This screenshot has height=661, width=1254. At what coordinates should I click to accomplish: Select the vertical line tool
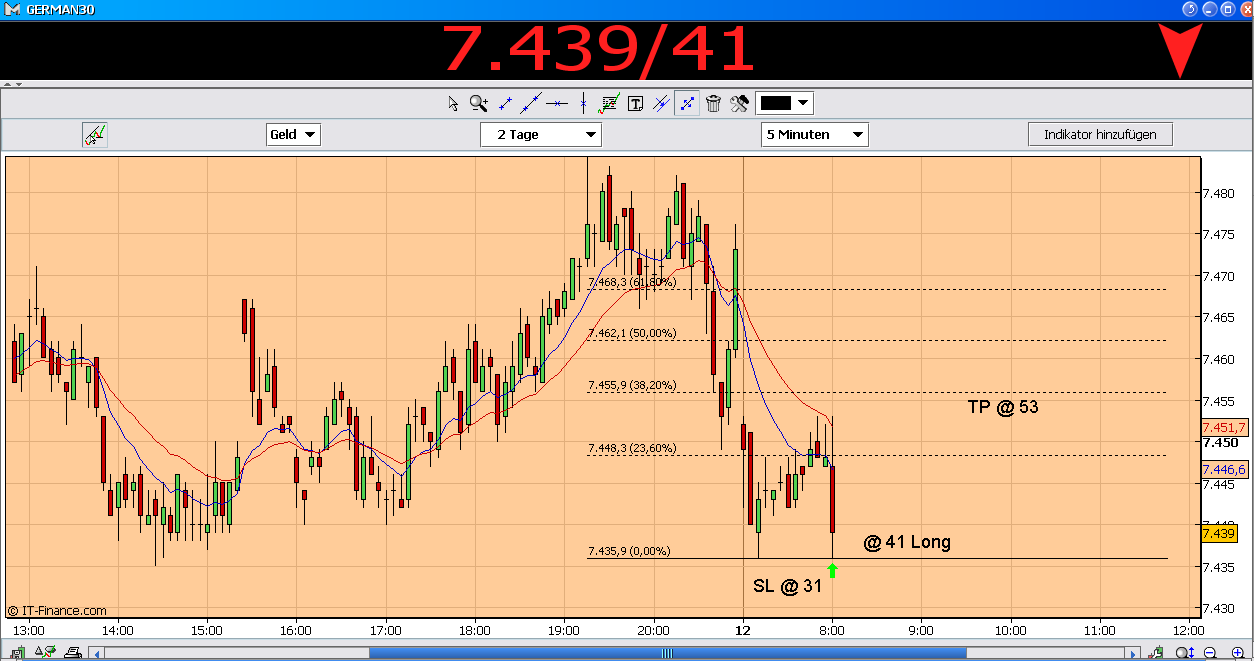point(583,102)
